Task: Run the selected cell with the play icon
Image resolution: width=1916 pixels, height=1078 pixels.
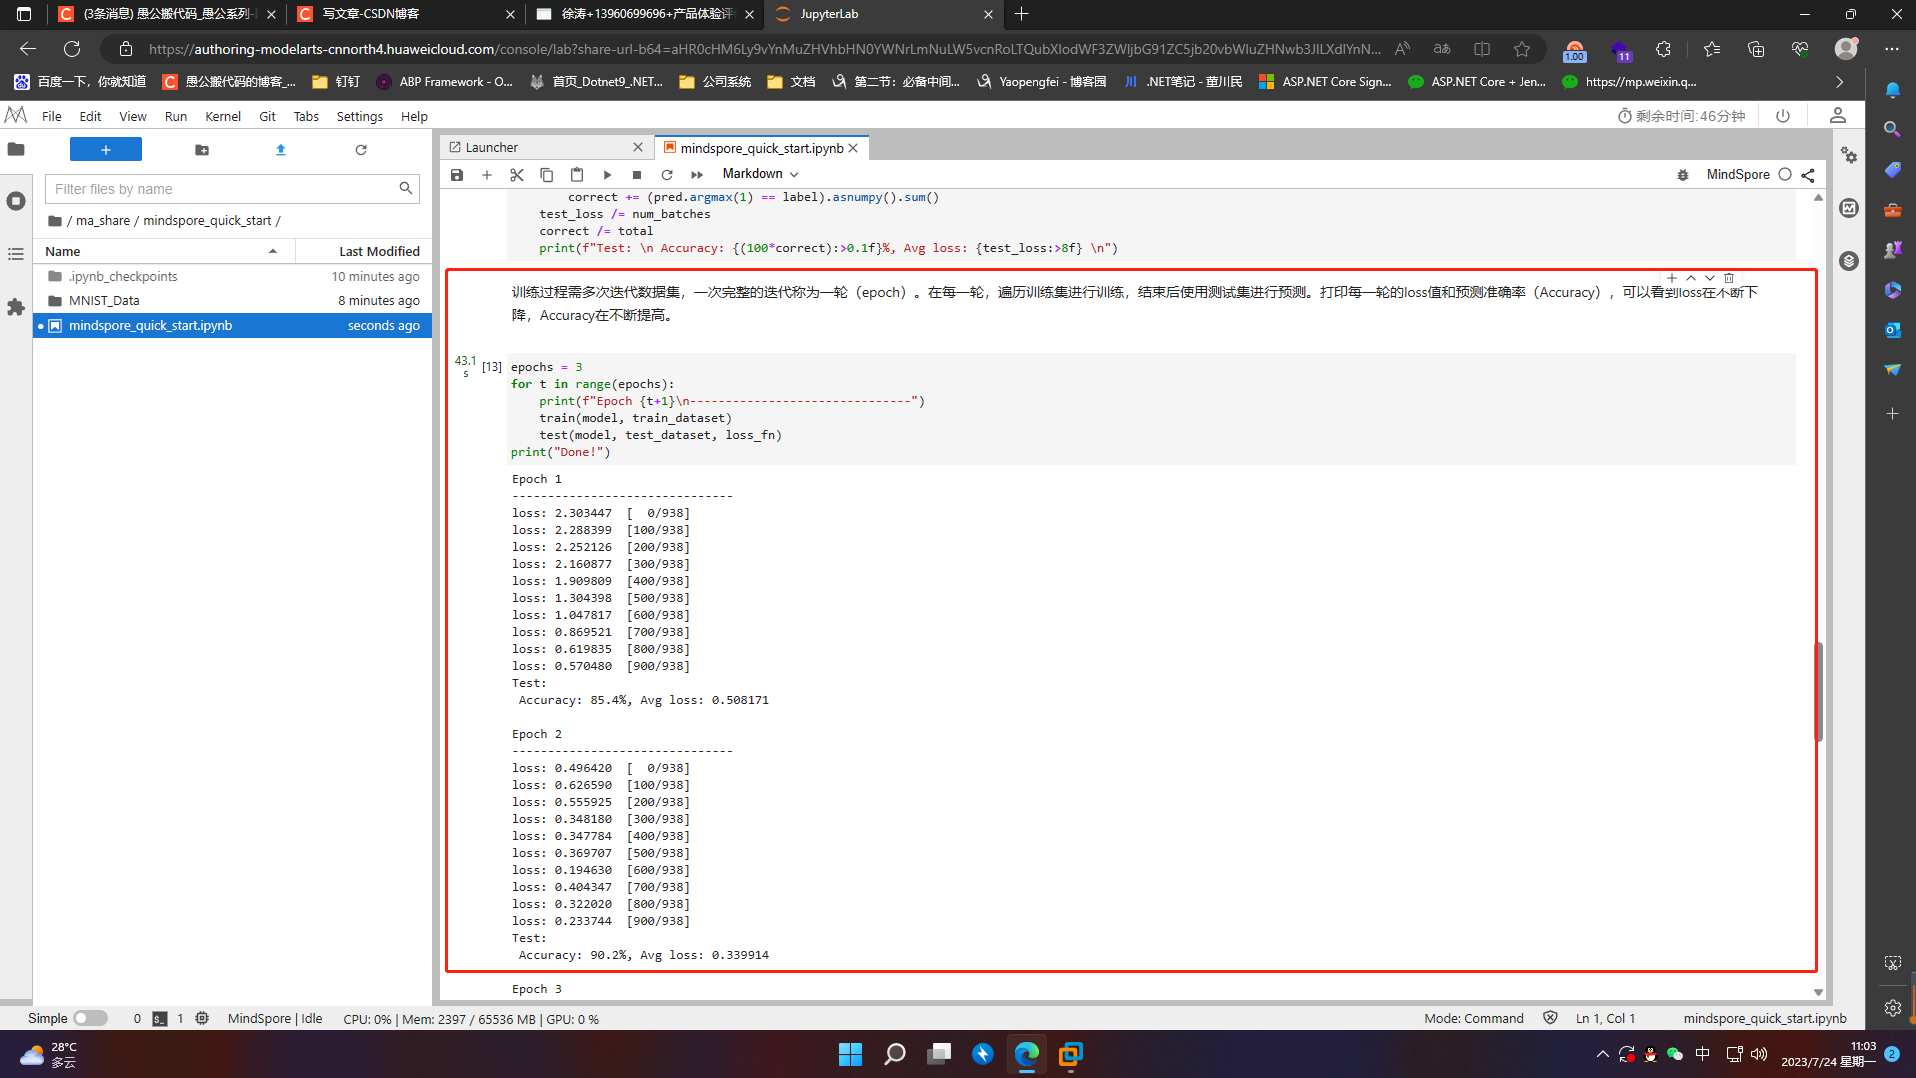Action: (607, 175)
